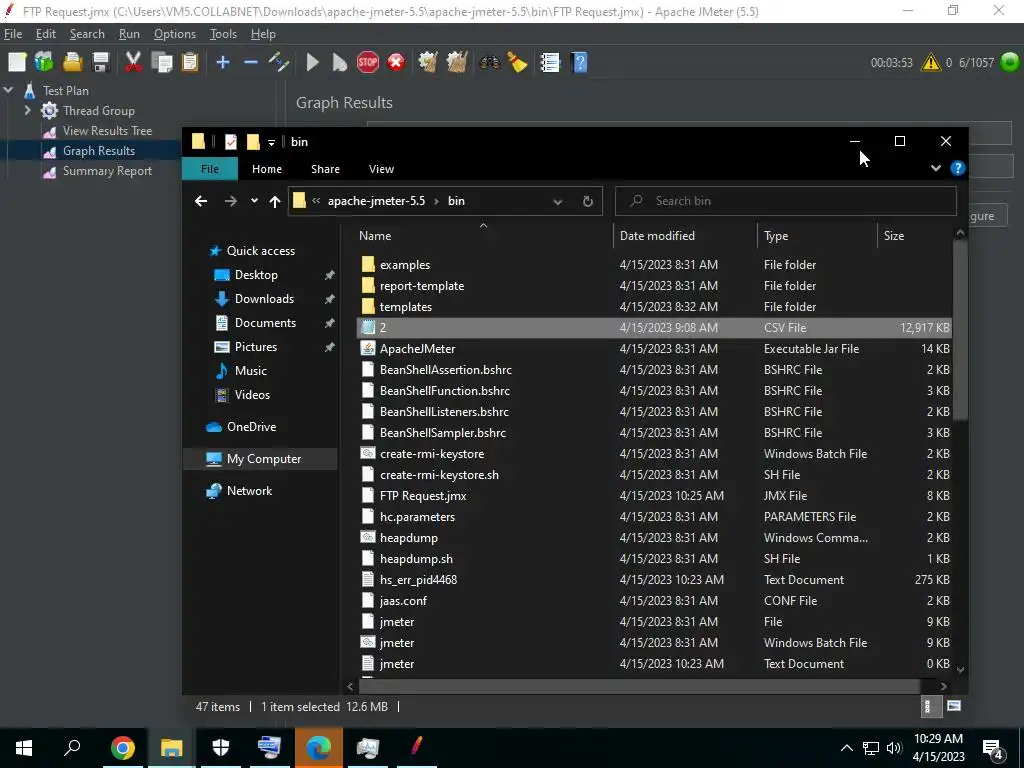This screenshot has height=768, width=1024.
Task: Click the Shutdown red X icon
Action: 396,63
